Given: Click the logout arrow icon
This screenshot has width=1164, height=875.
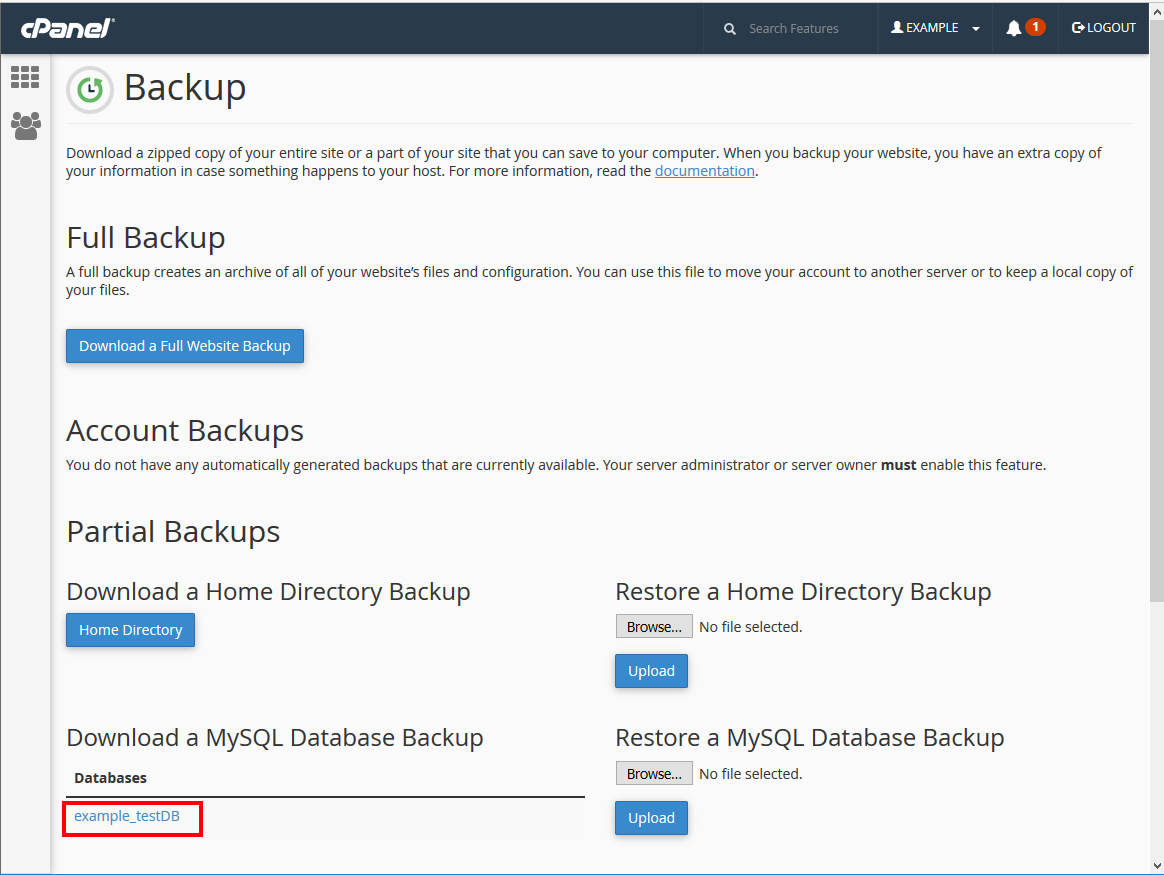Looking at the screenshot, I should (1078, 28).
